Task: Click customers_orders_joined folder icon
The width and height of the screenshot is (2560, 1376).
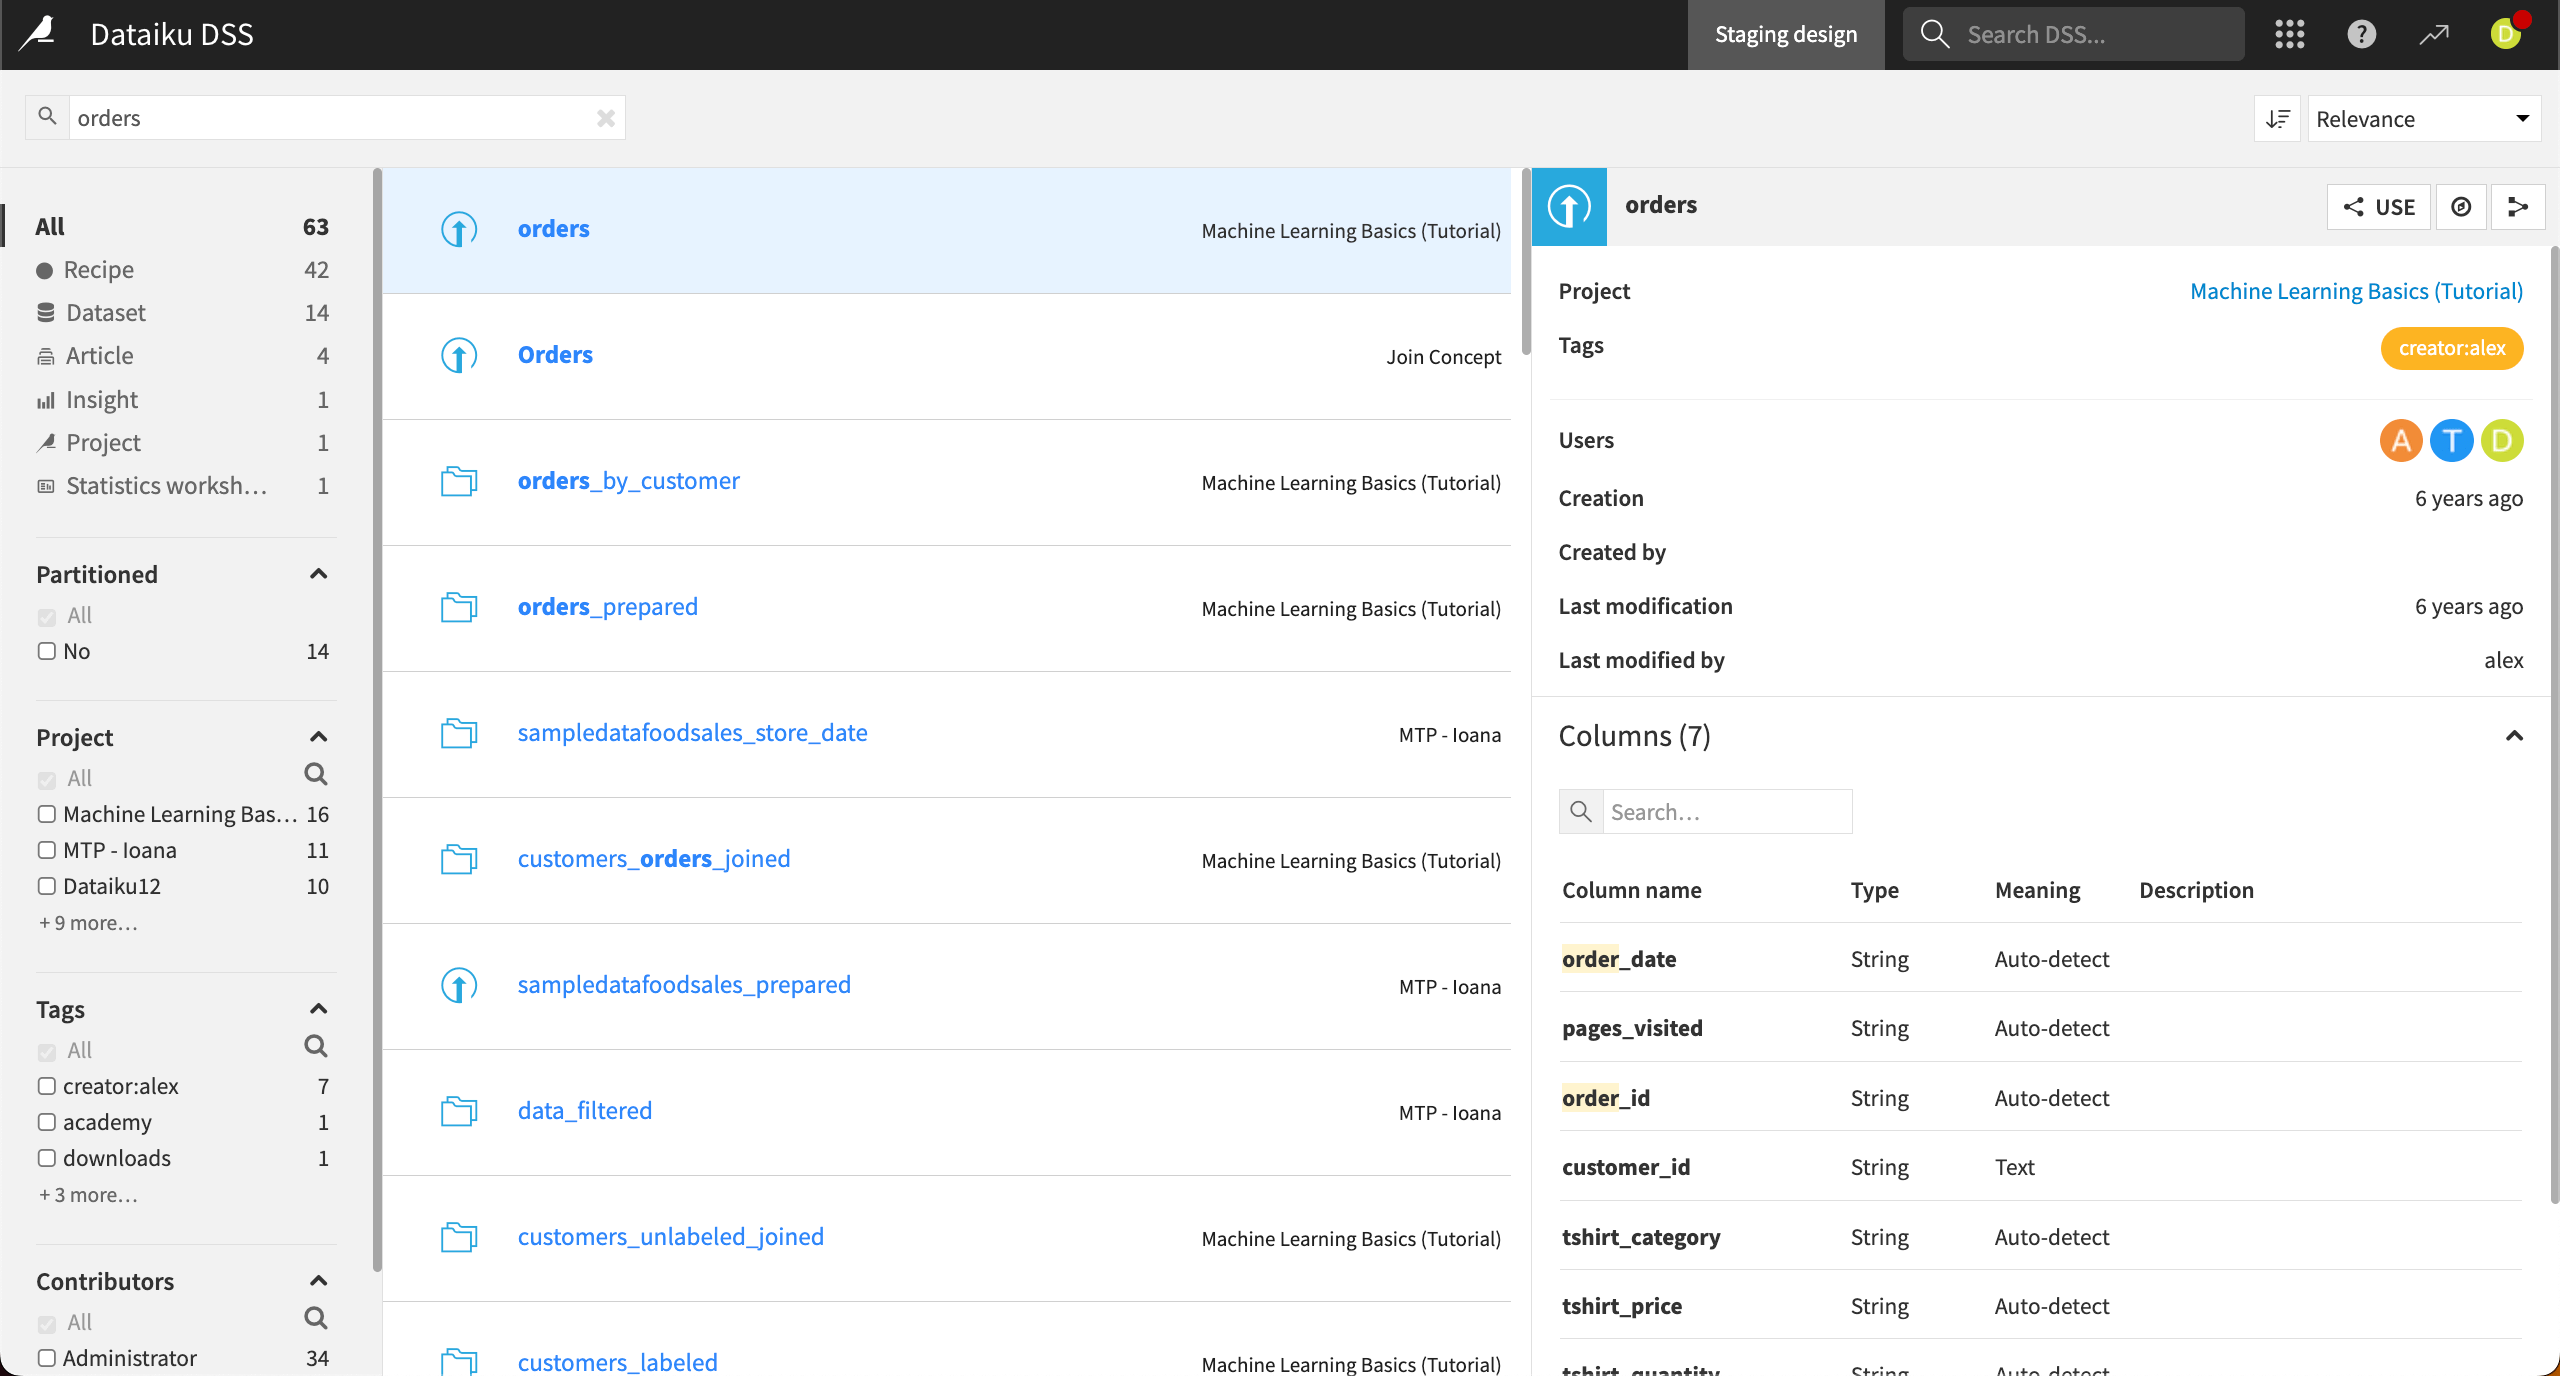Action: point(459,859)
